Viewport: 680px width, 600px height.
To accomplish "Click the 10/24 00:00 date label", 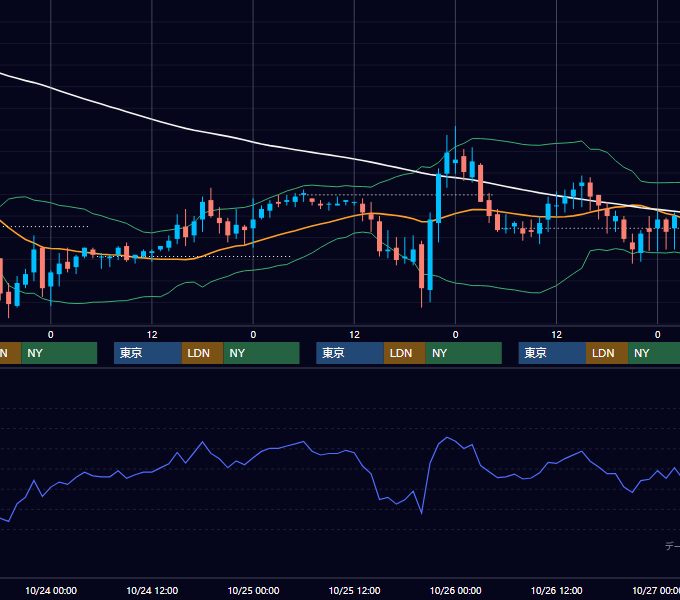I will pyautogui.click(x=51, y=590).
